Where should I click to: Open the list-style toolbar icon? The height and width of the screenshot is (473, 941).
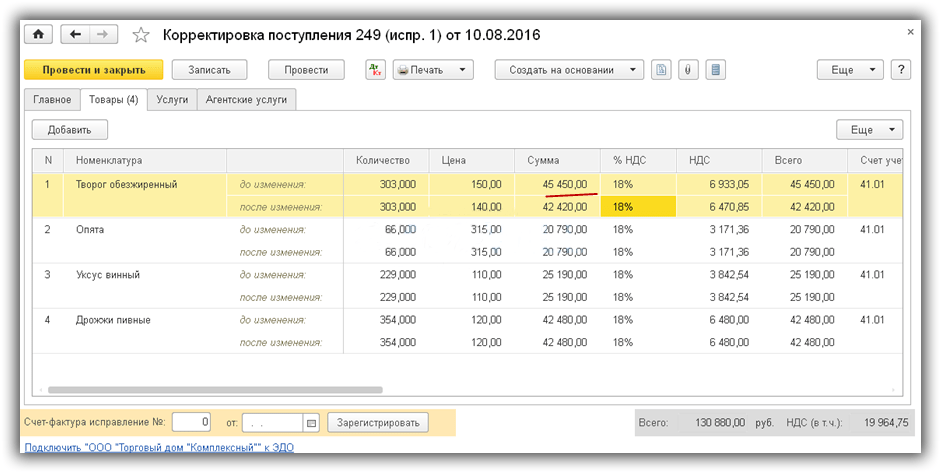tap(715, 70)
